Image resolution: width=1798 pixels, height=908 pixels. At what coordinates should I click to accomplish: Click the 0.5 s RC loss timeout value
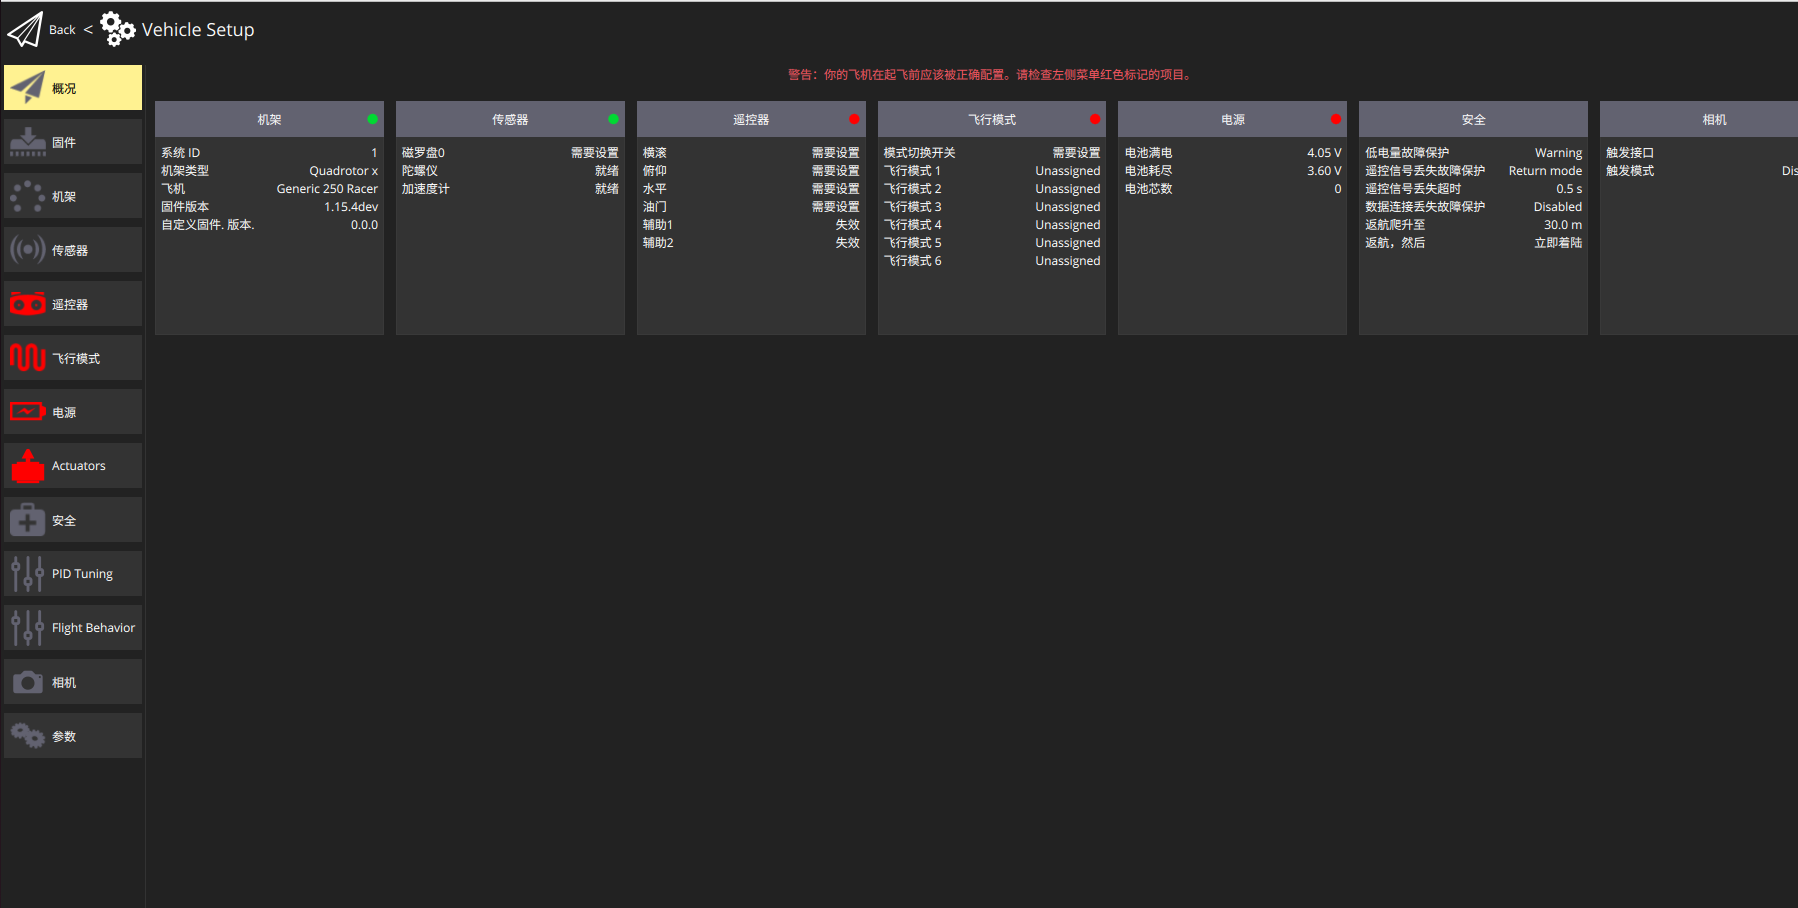coord(1569,189)
